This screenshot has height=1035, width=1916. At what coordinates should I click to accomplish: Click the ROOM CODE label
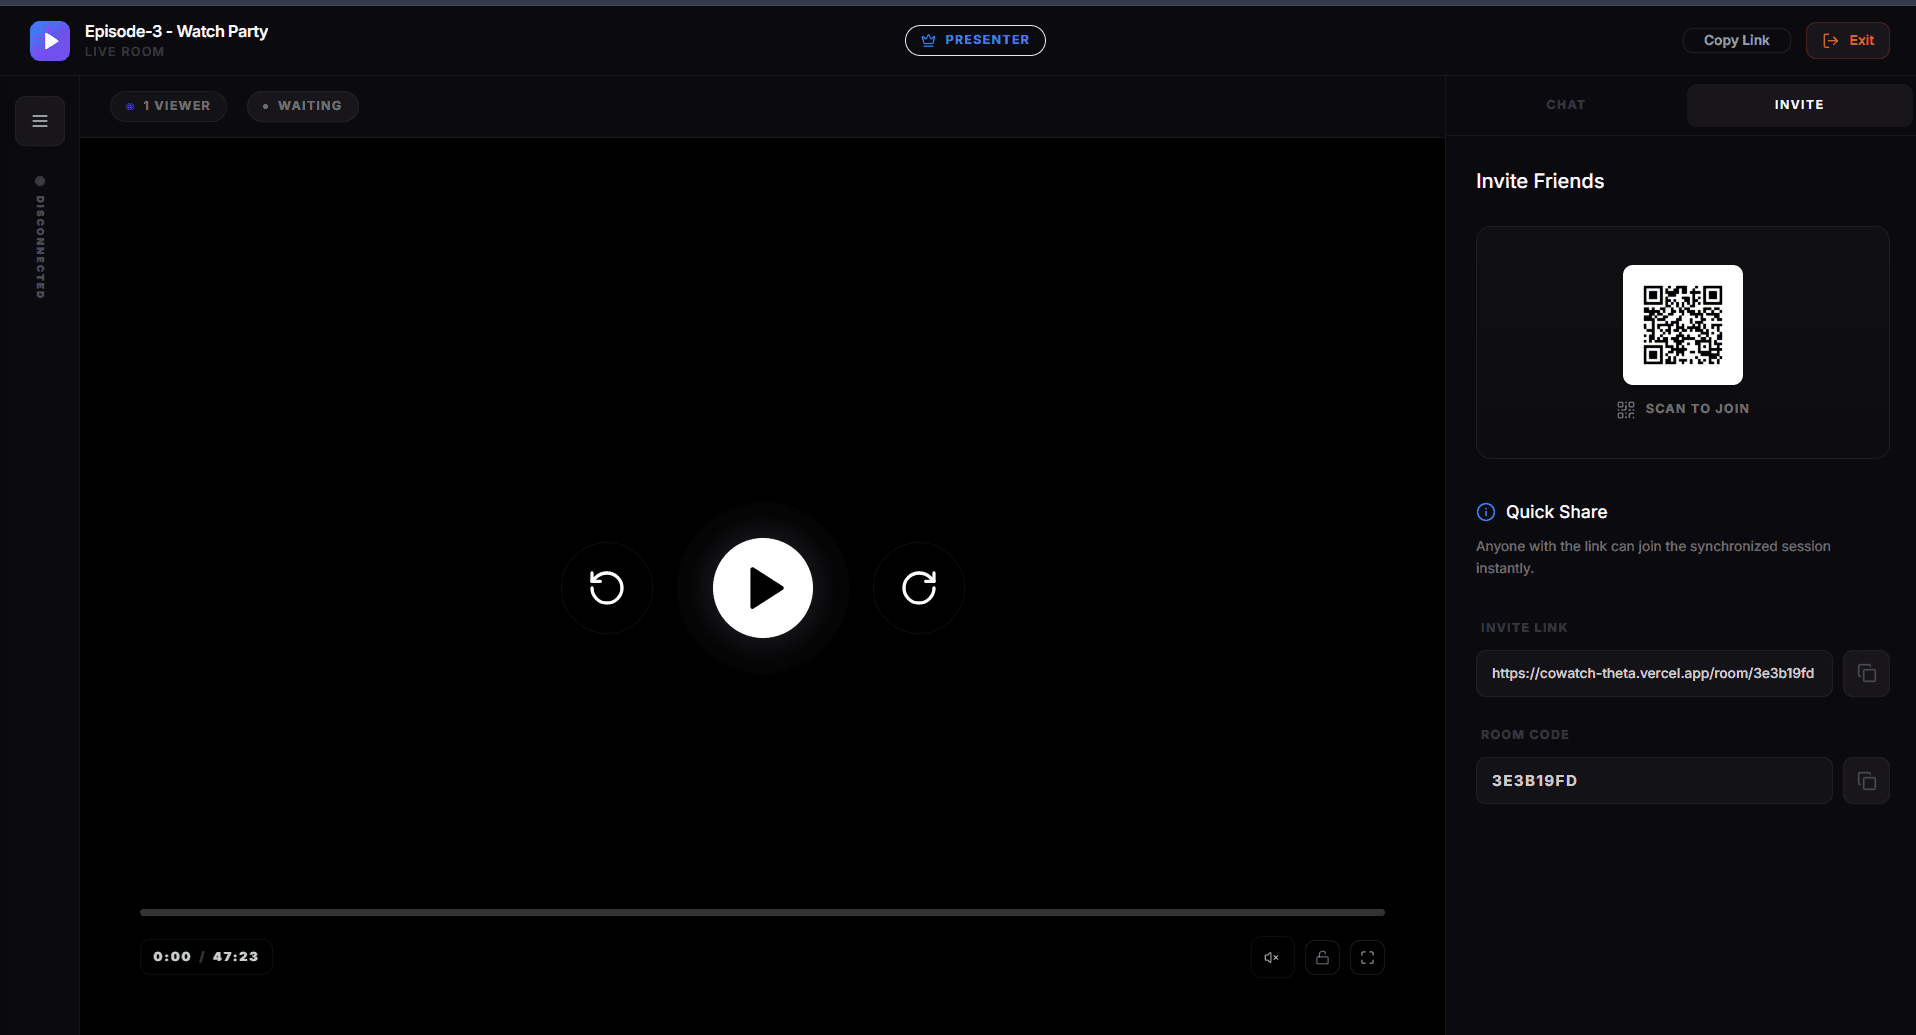click(1525, 735)
